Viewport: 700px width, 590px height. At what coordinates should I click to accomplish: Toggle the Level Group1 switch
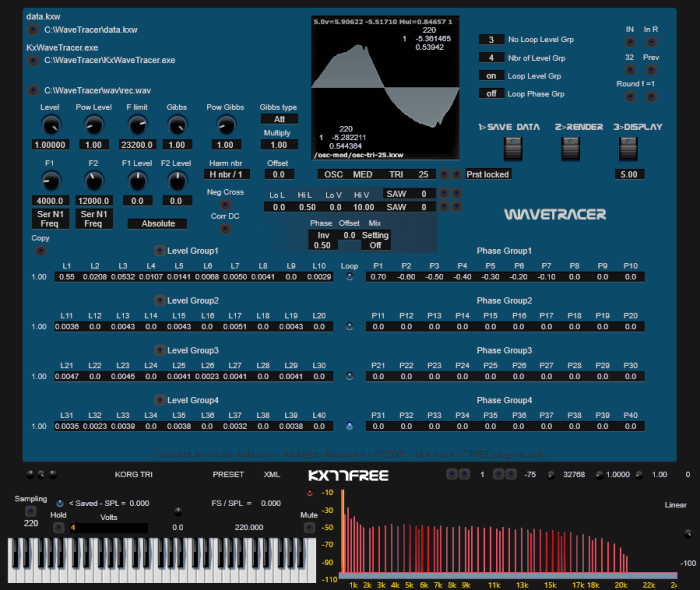pyautogui.click(x=160, y=251)
